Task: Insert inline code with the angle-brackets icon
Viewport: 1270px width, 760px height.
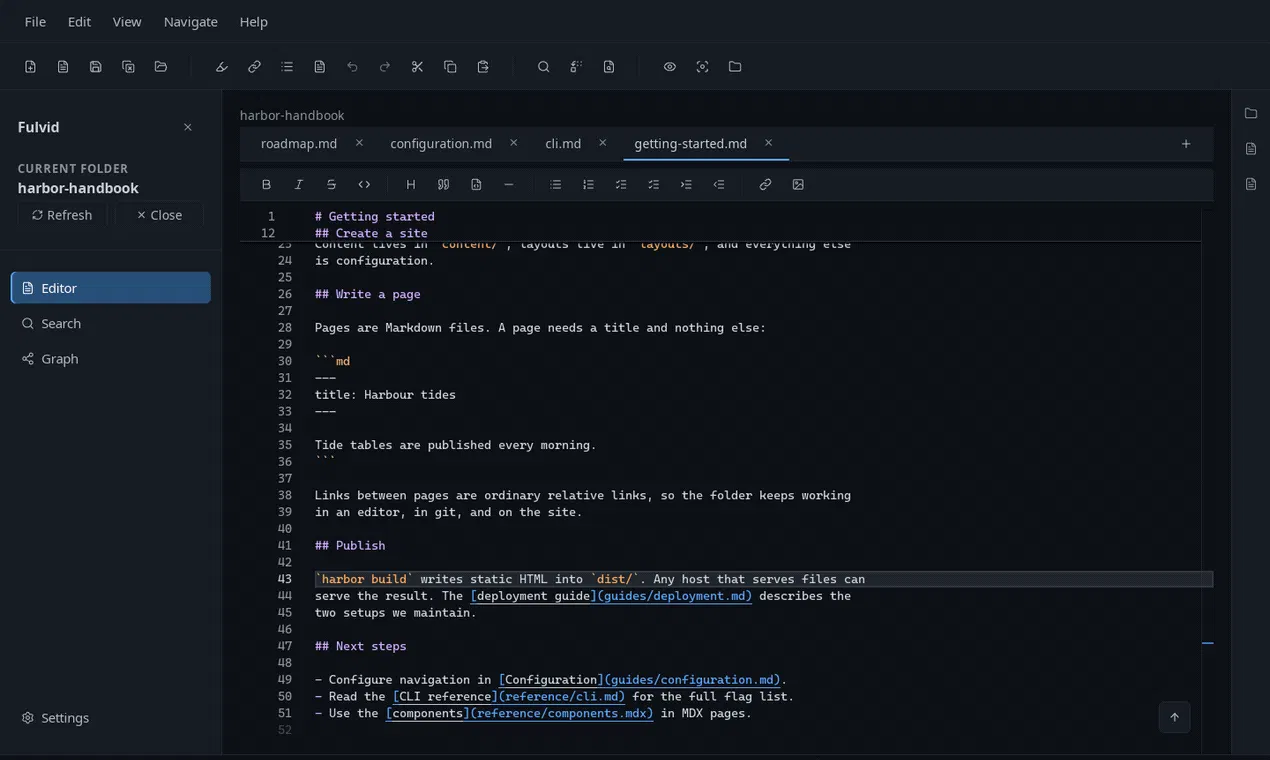Action: coord(364,185)
